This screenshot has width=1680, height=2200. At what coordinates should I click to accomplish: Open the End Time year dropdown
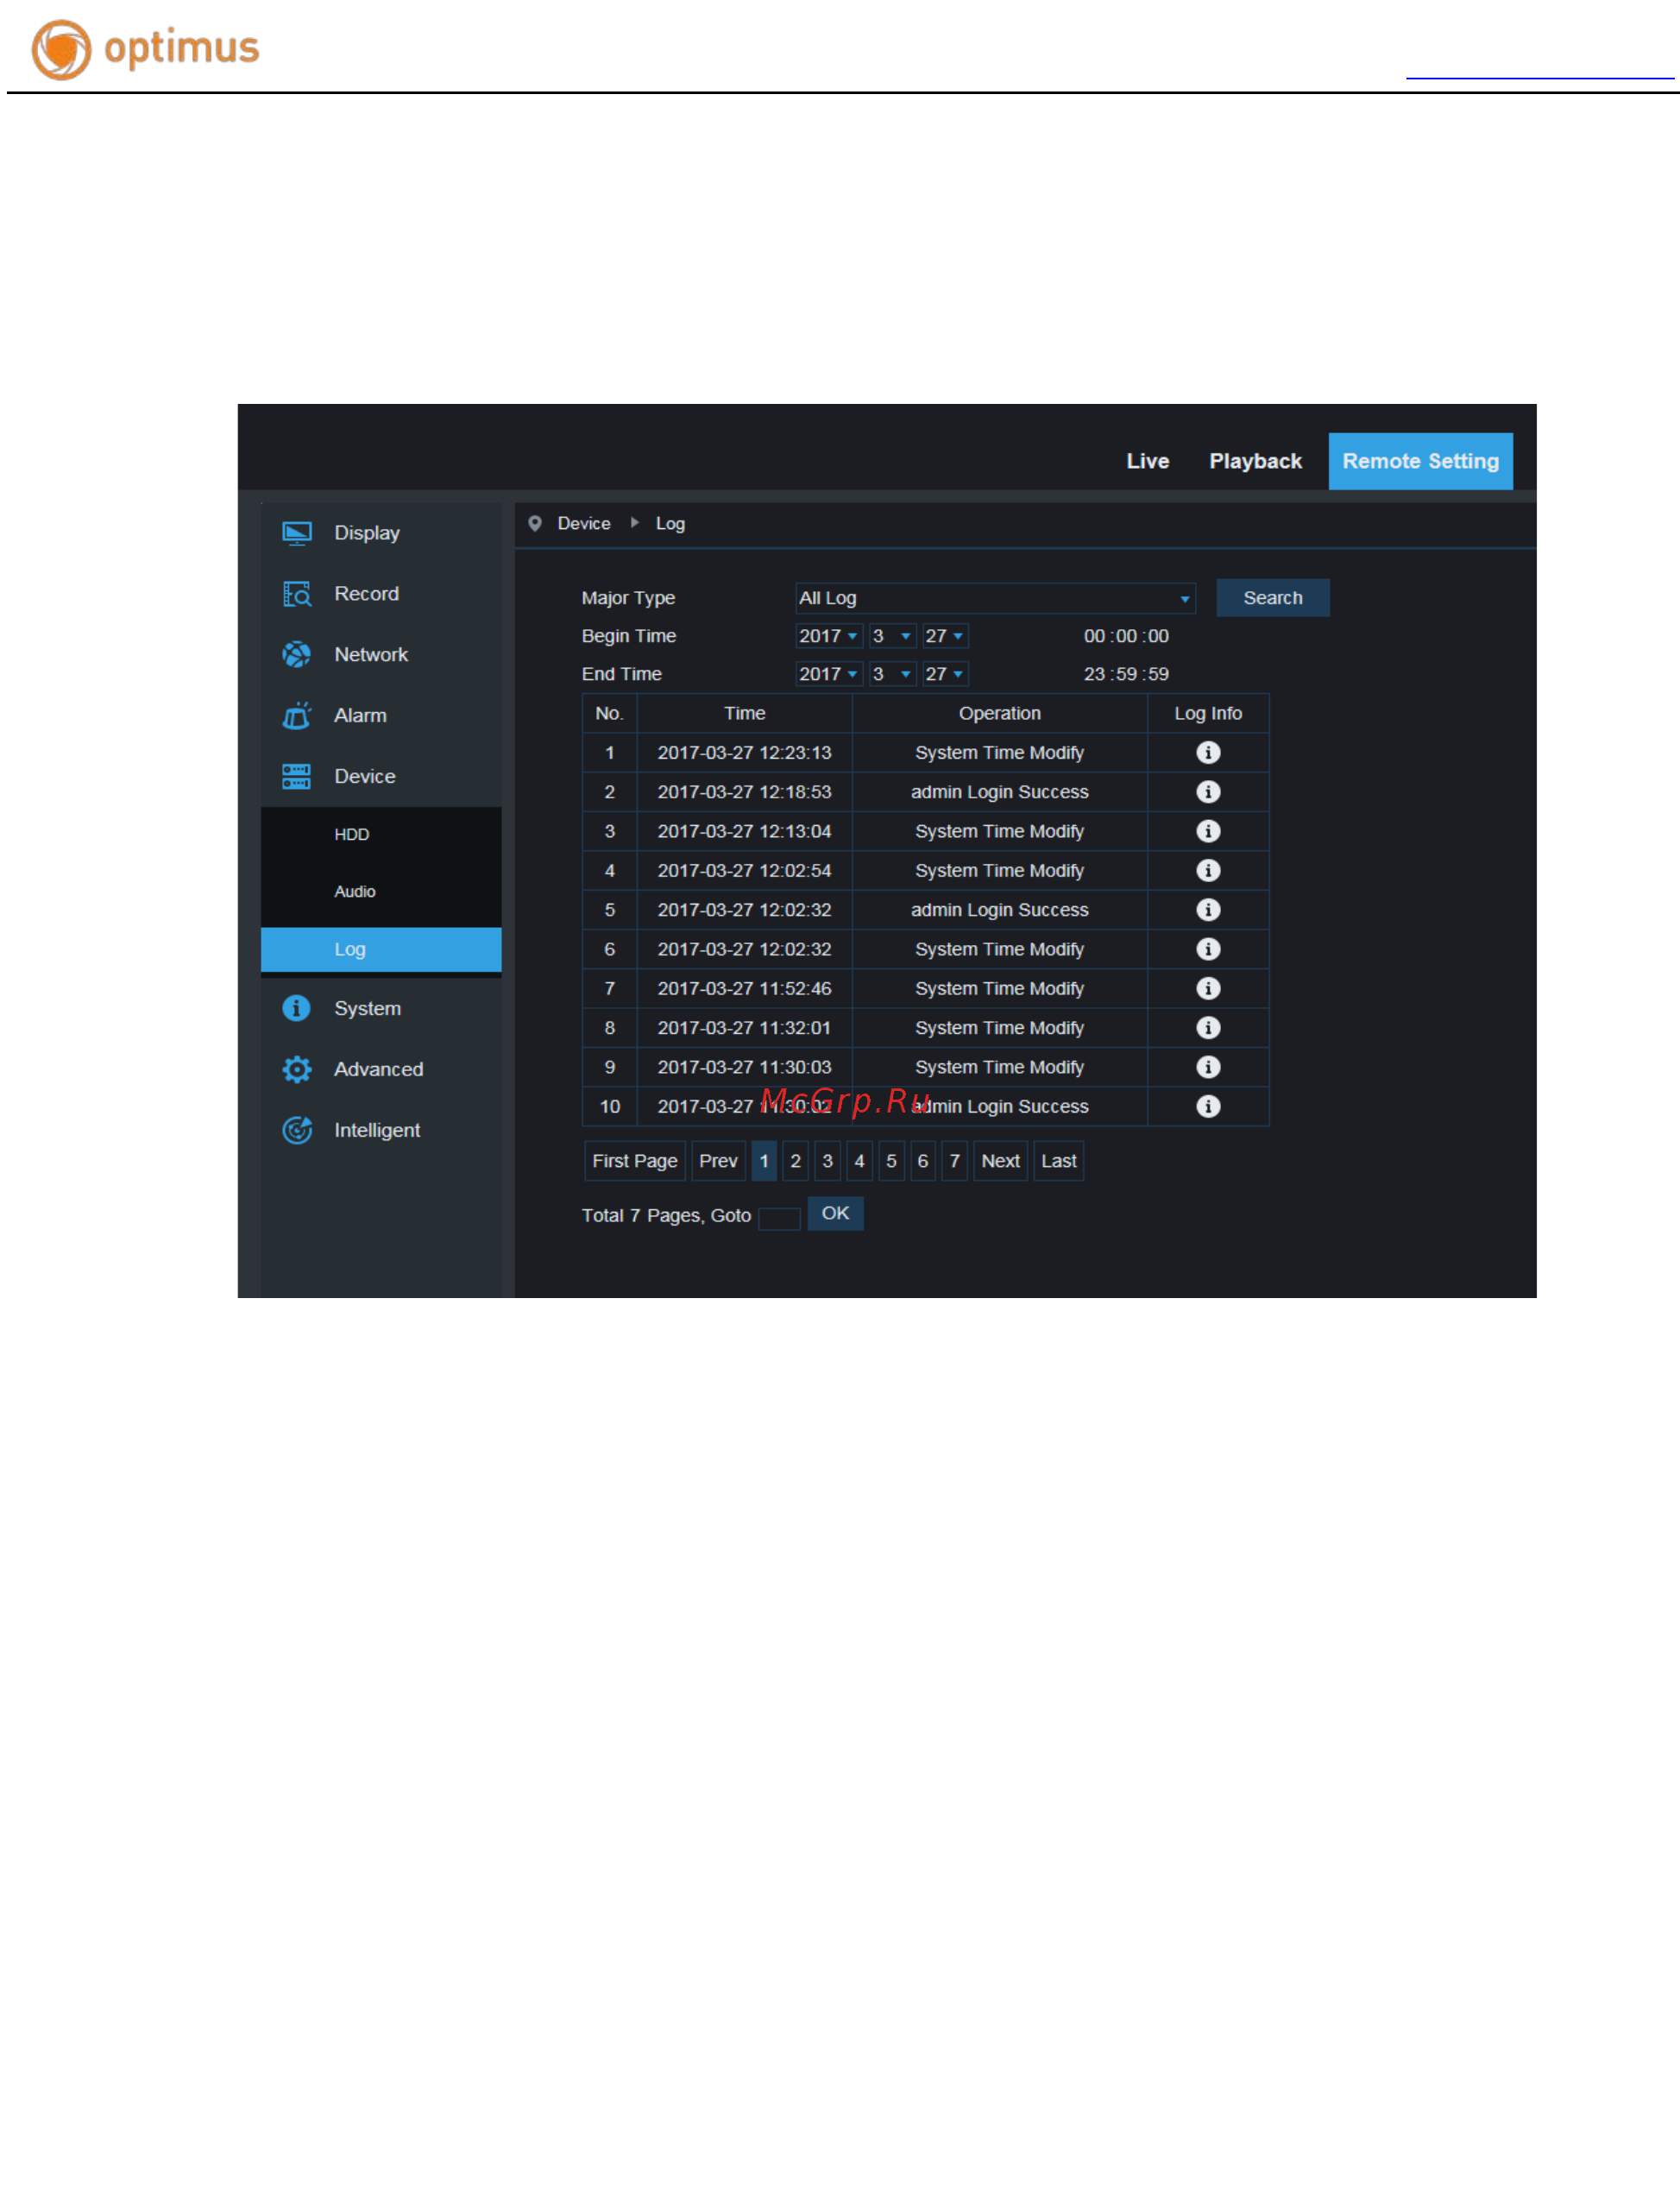click(828, 674)
